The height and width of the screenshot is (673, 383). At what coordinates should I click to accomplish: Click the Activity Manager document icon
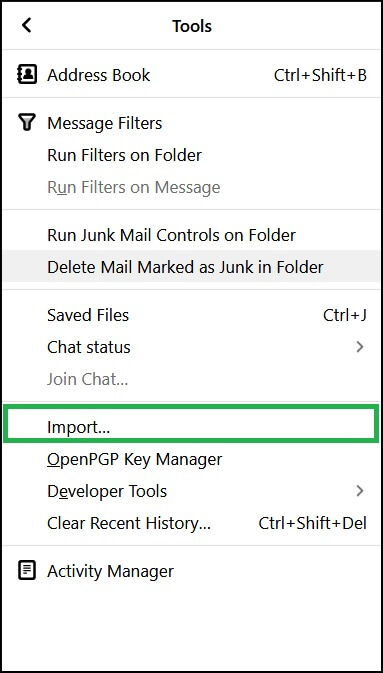tap(27, 571)
